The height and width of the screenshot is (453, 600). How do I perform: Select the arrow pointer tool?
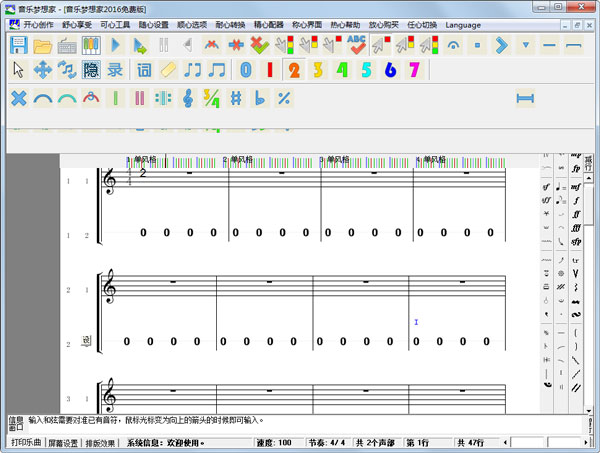coord(18,70)
